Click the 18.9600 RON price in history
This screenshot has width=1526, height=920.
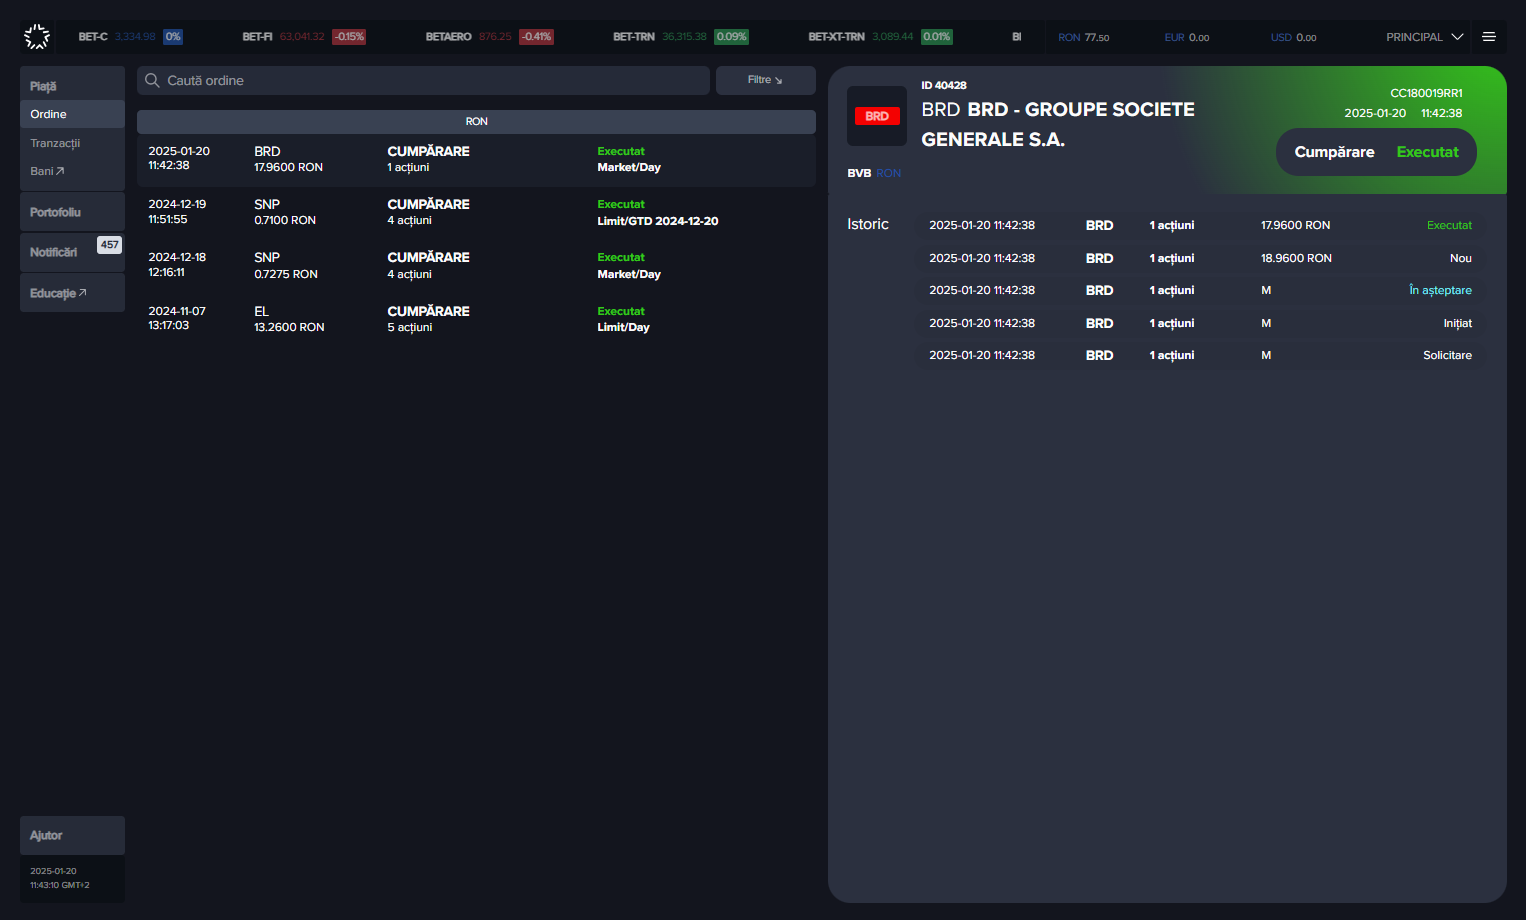click(1296, 258)
